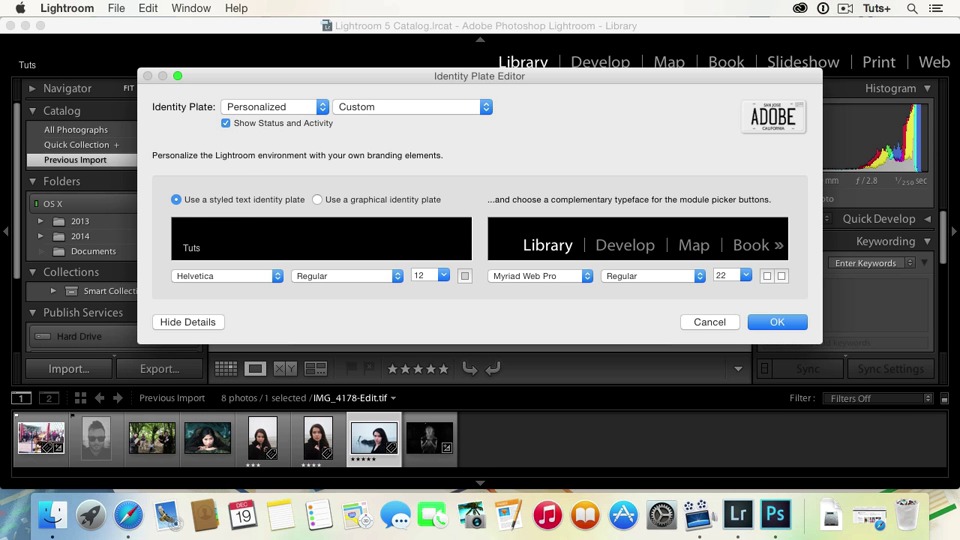Open identity plate text color swatch
The image size is (960, 540).
(465, 276)
